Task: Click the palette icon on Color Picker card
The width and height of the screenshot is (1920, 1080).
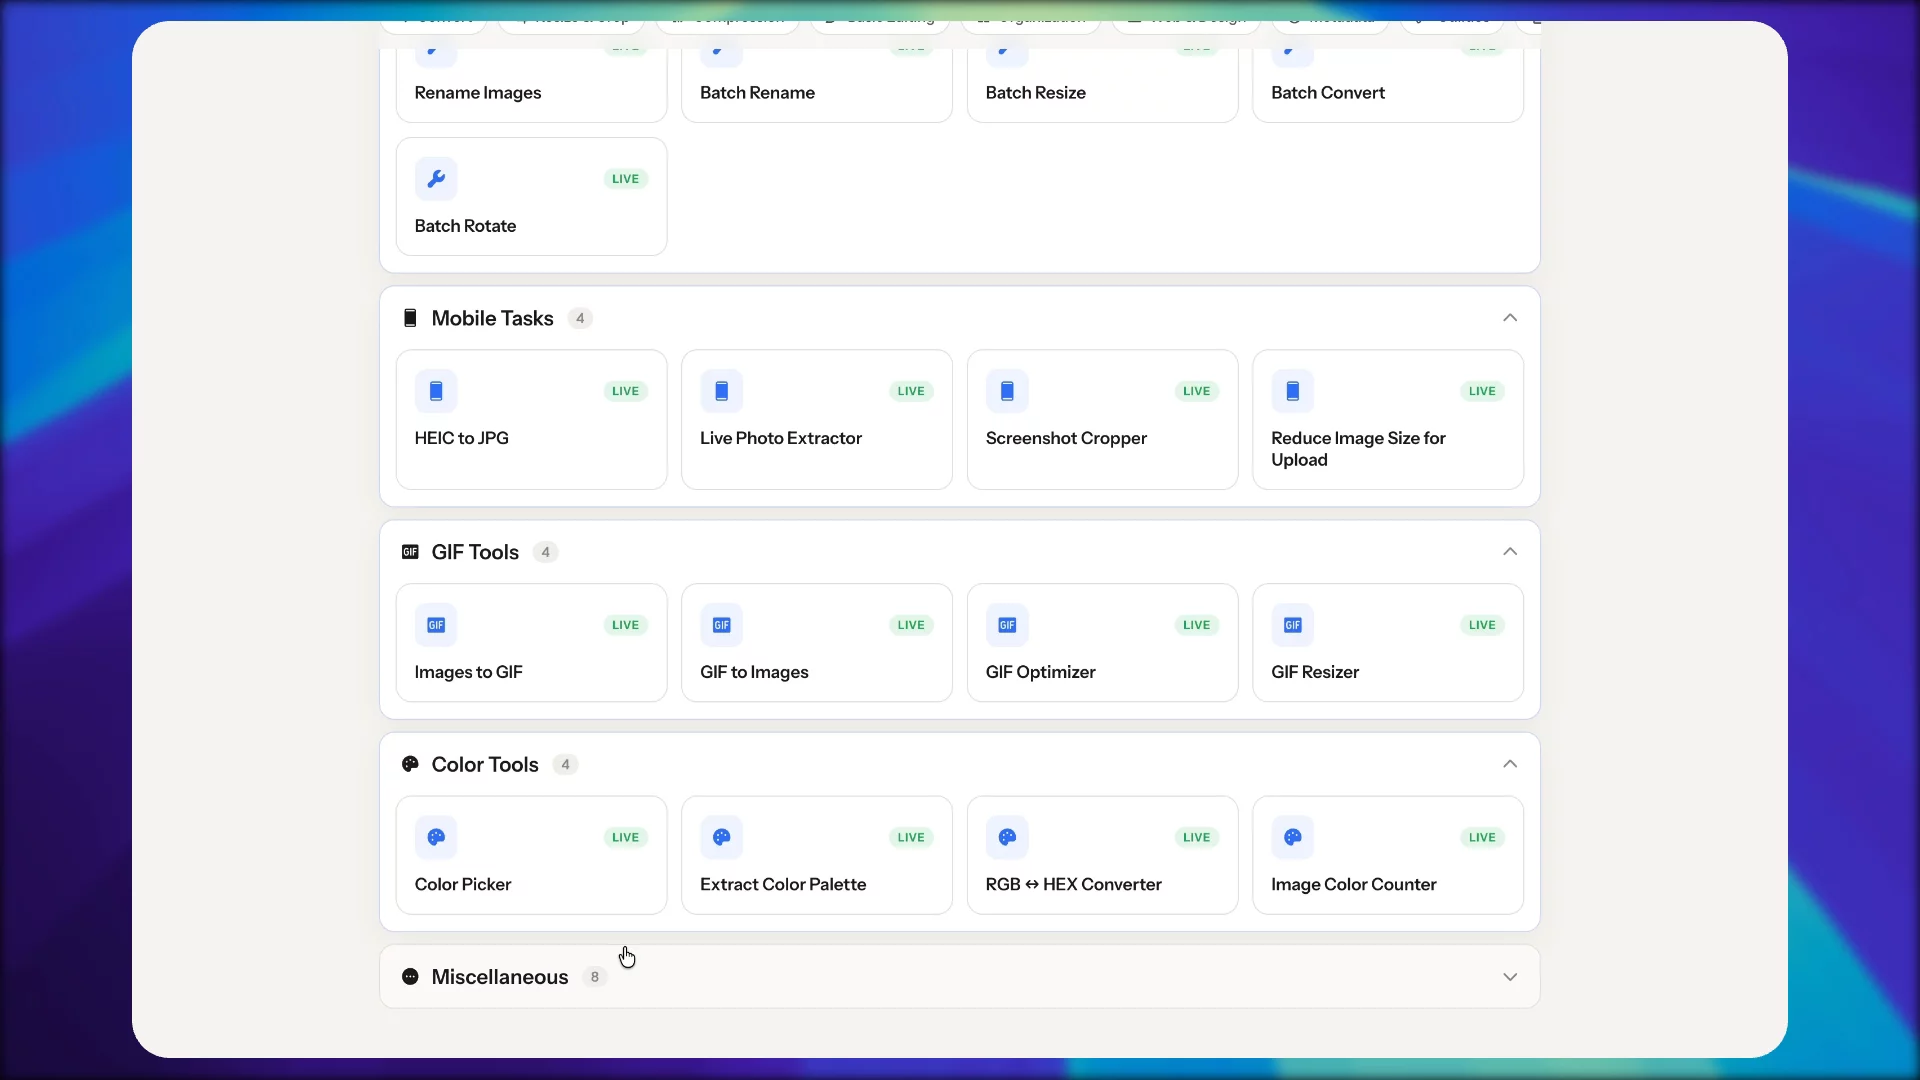Action: tap(436, 837)
